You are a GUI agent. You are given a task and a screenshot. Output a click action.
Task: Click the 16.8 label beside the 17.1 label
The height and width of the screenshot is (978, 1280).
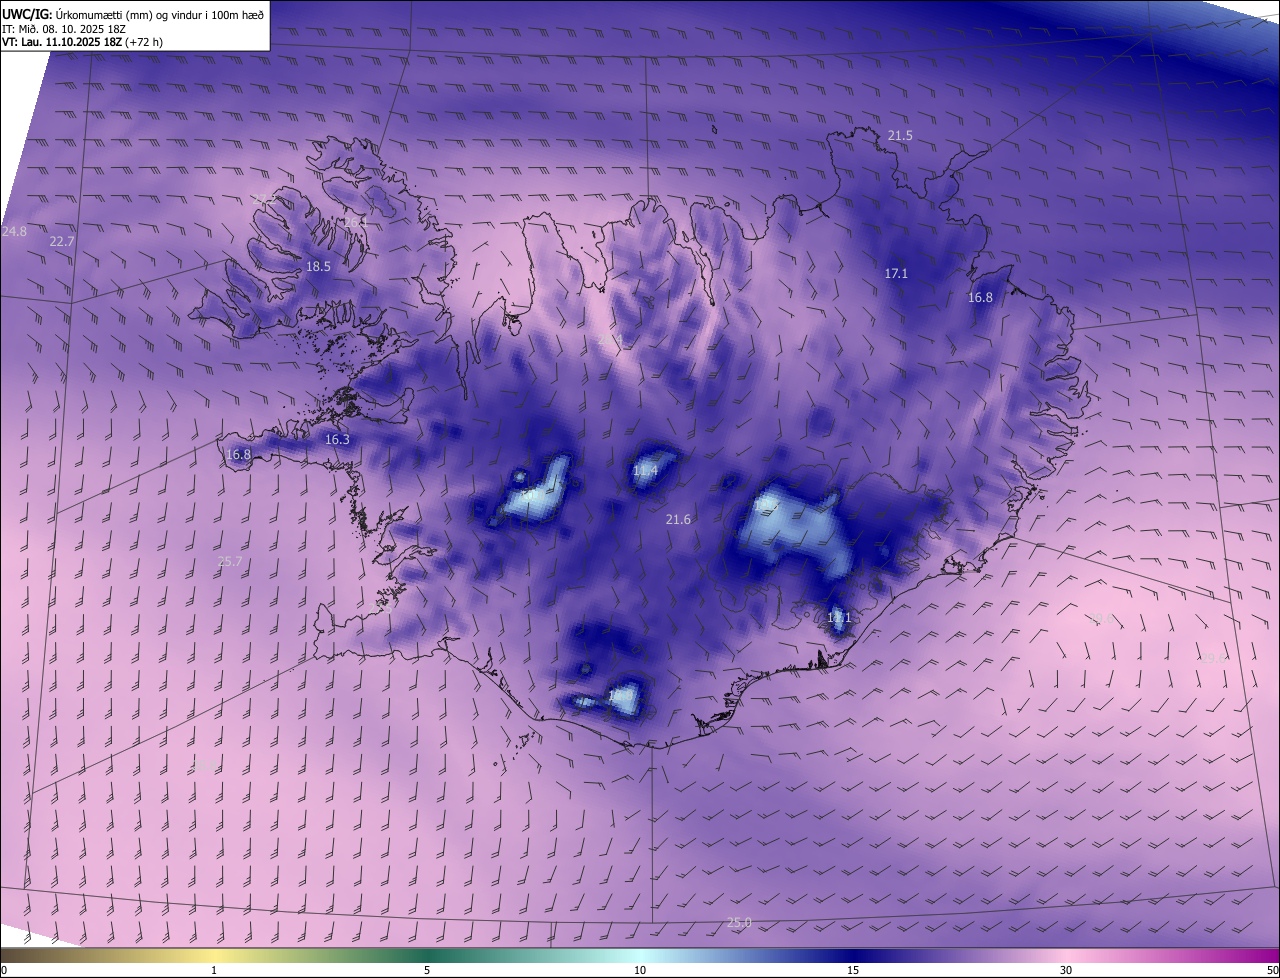coord(980,297)
